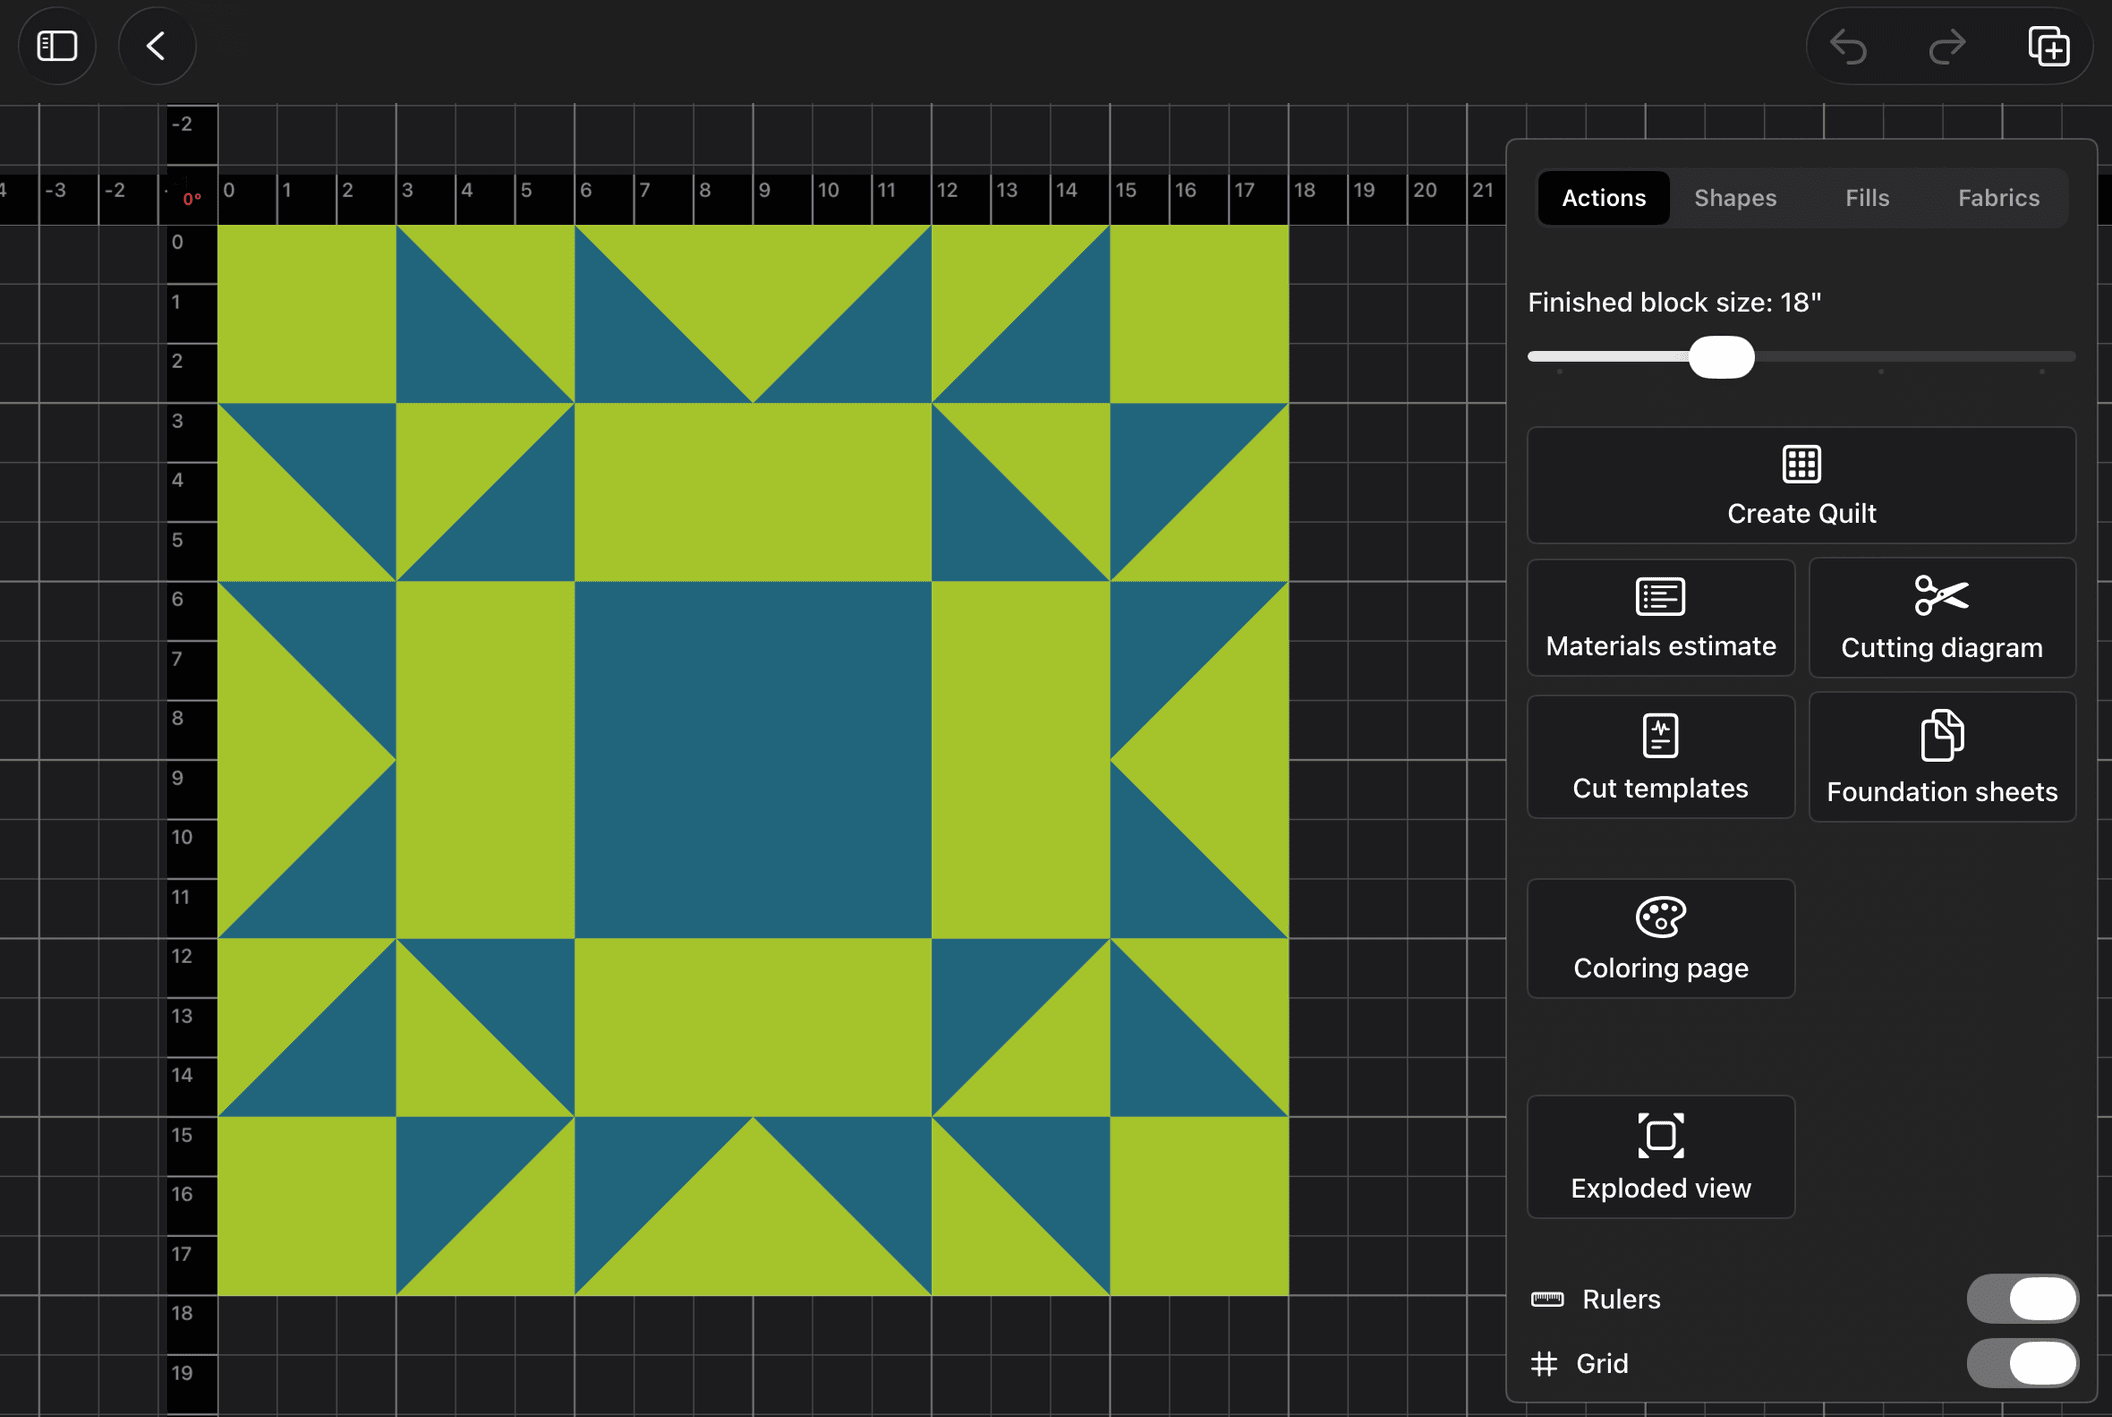This screenshot has width=2112, height=1417.
Task: Click the Cutting diagram scissors icon
Action: (1941, 596)
